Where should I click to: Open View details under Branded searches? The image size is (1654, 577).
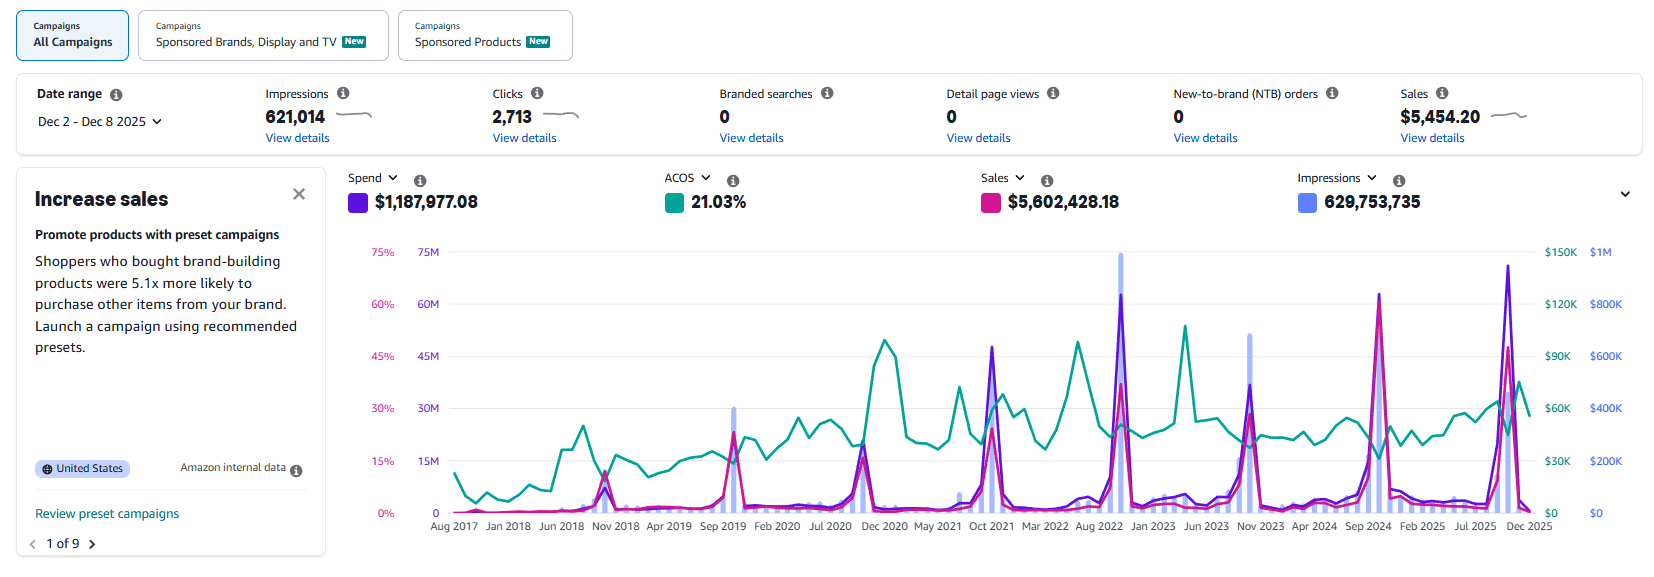click(x=751, y=138)
